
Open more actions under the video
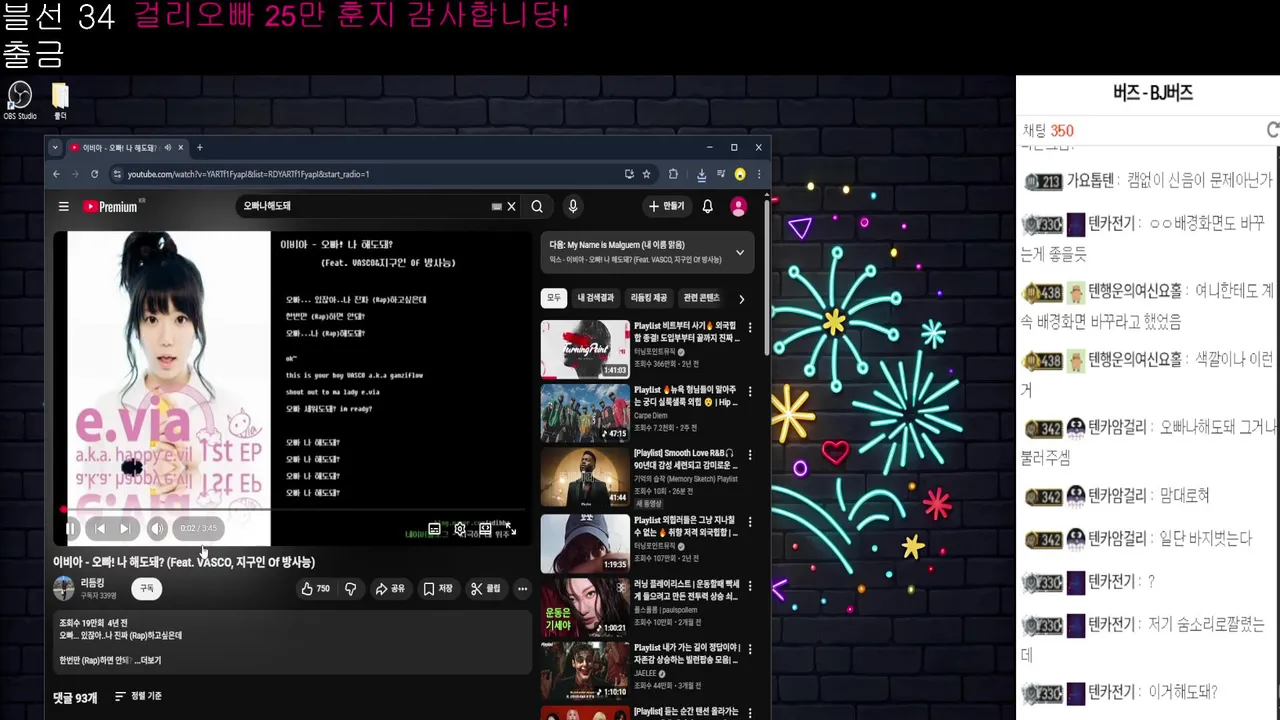point(522,589)
